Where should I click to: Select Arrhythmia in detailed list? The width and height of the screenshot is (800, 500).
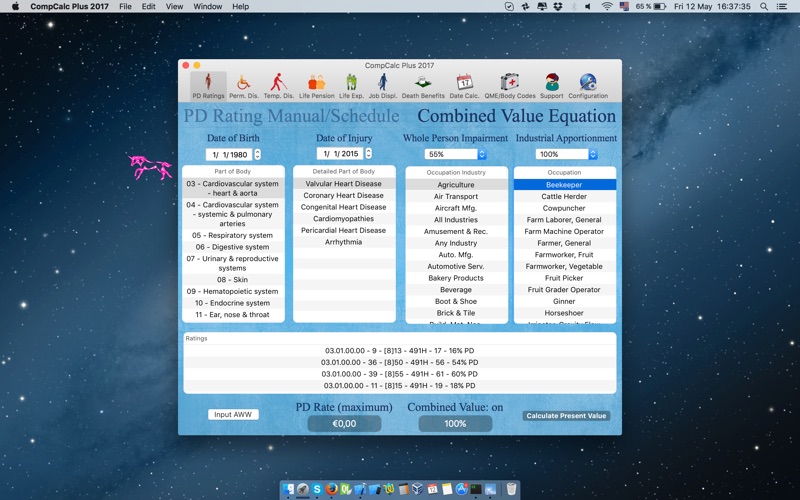[x=344, y=242]
